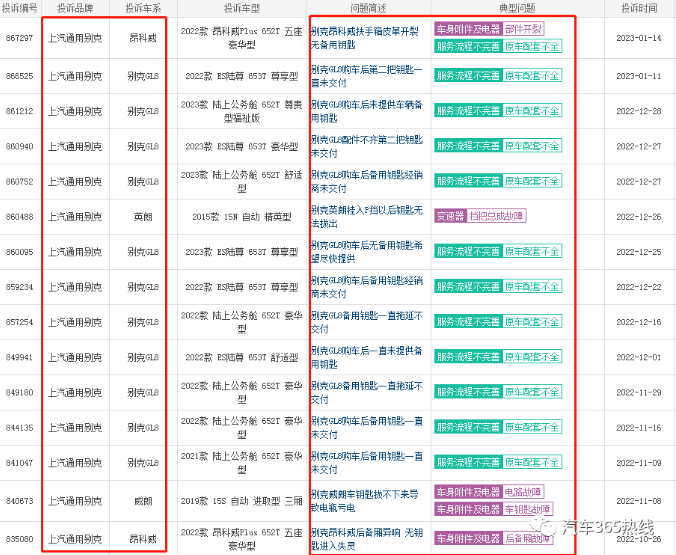Open the issue description link in row 857254
676x555 pixels.
[x=367, y=322]
